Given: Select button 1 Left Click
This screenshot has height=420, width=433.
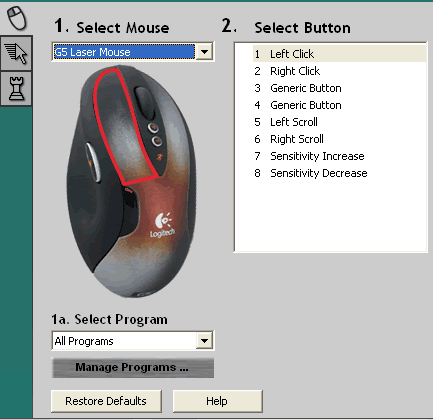Looking at the screenshot, I should pyautogui.click(x=339, y=54).
